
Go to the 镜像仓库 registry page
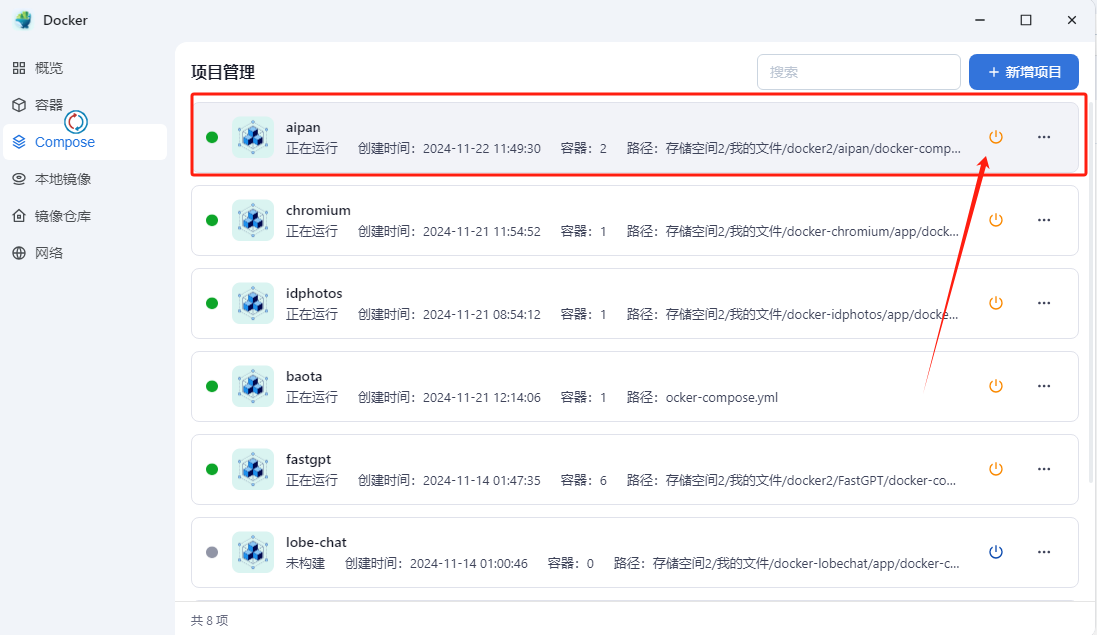[62, 216]
